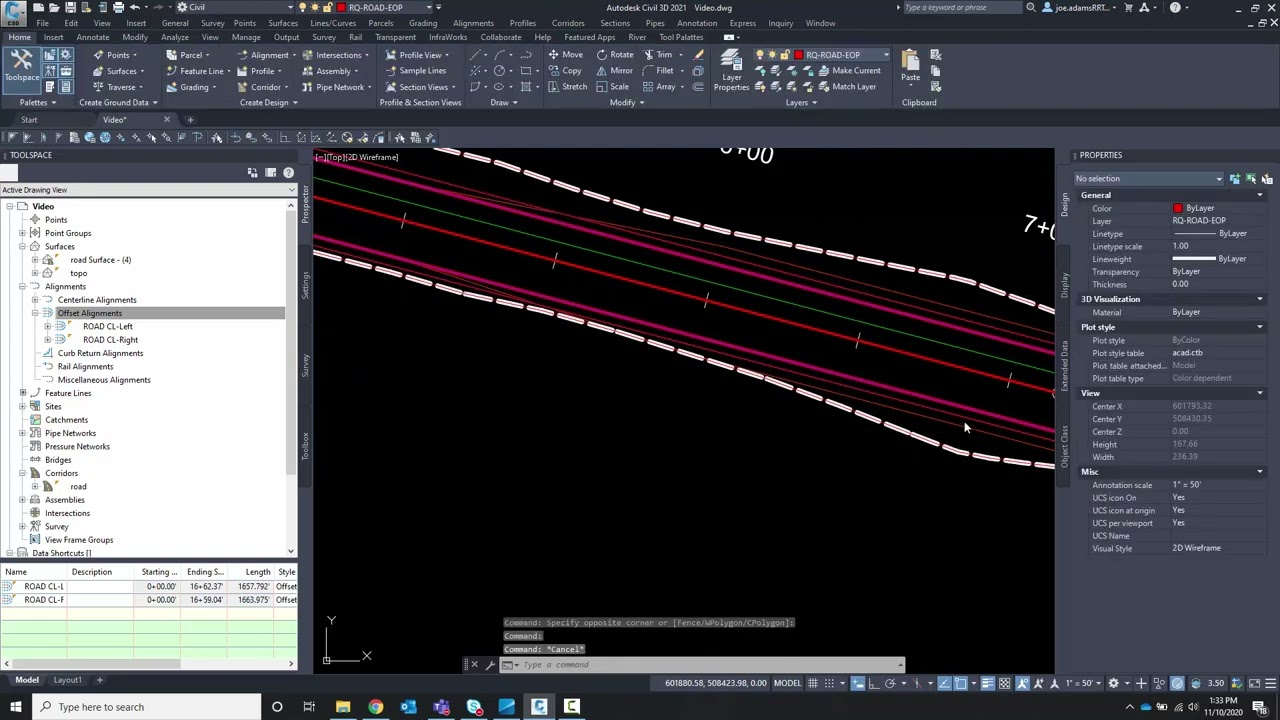Select ROAD CL-Left alignment in tree
This screenshot has width=1280, height=720.
click(x=108, y=326)
